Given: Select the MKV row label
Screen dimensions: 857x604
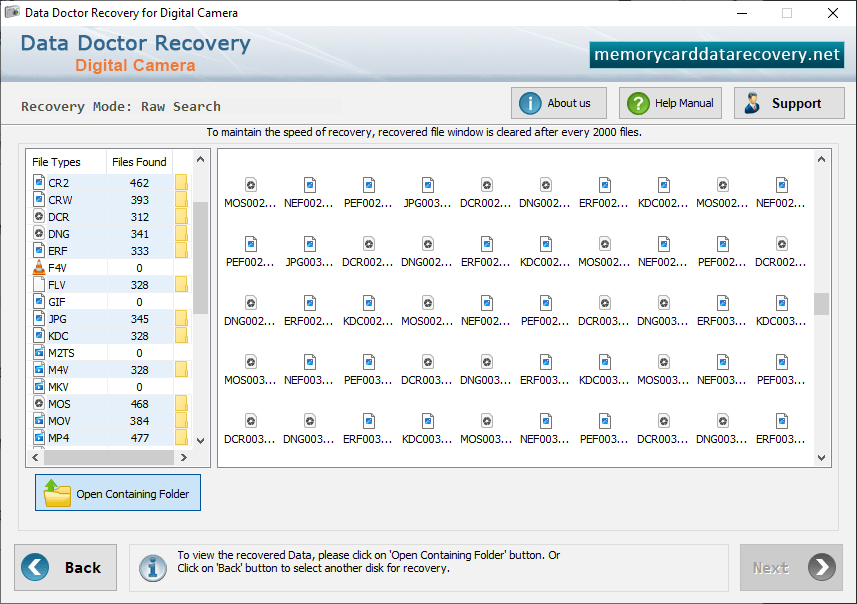Looking at the screenshot, I should coord(58,387).
